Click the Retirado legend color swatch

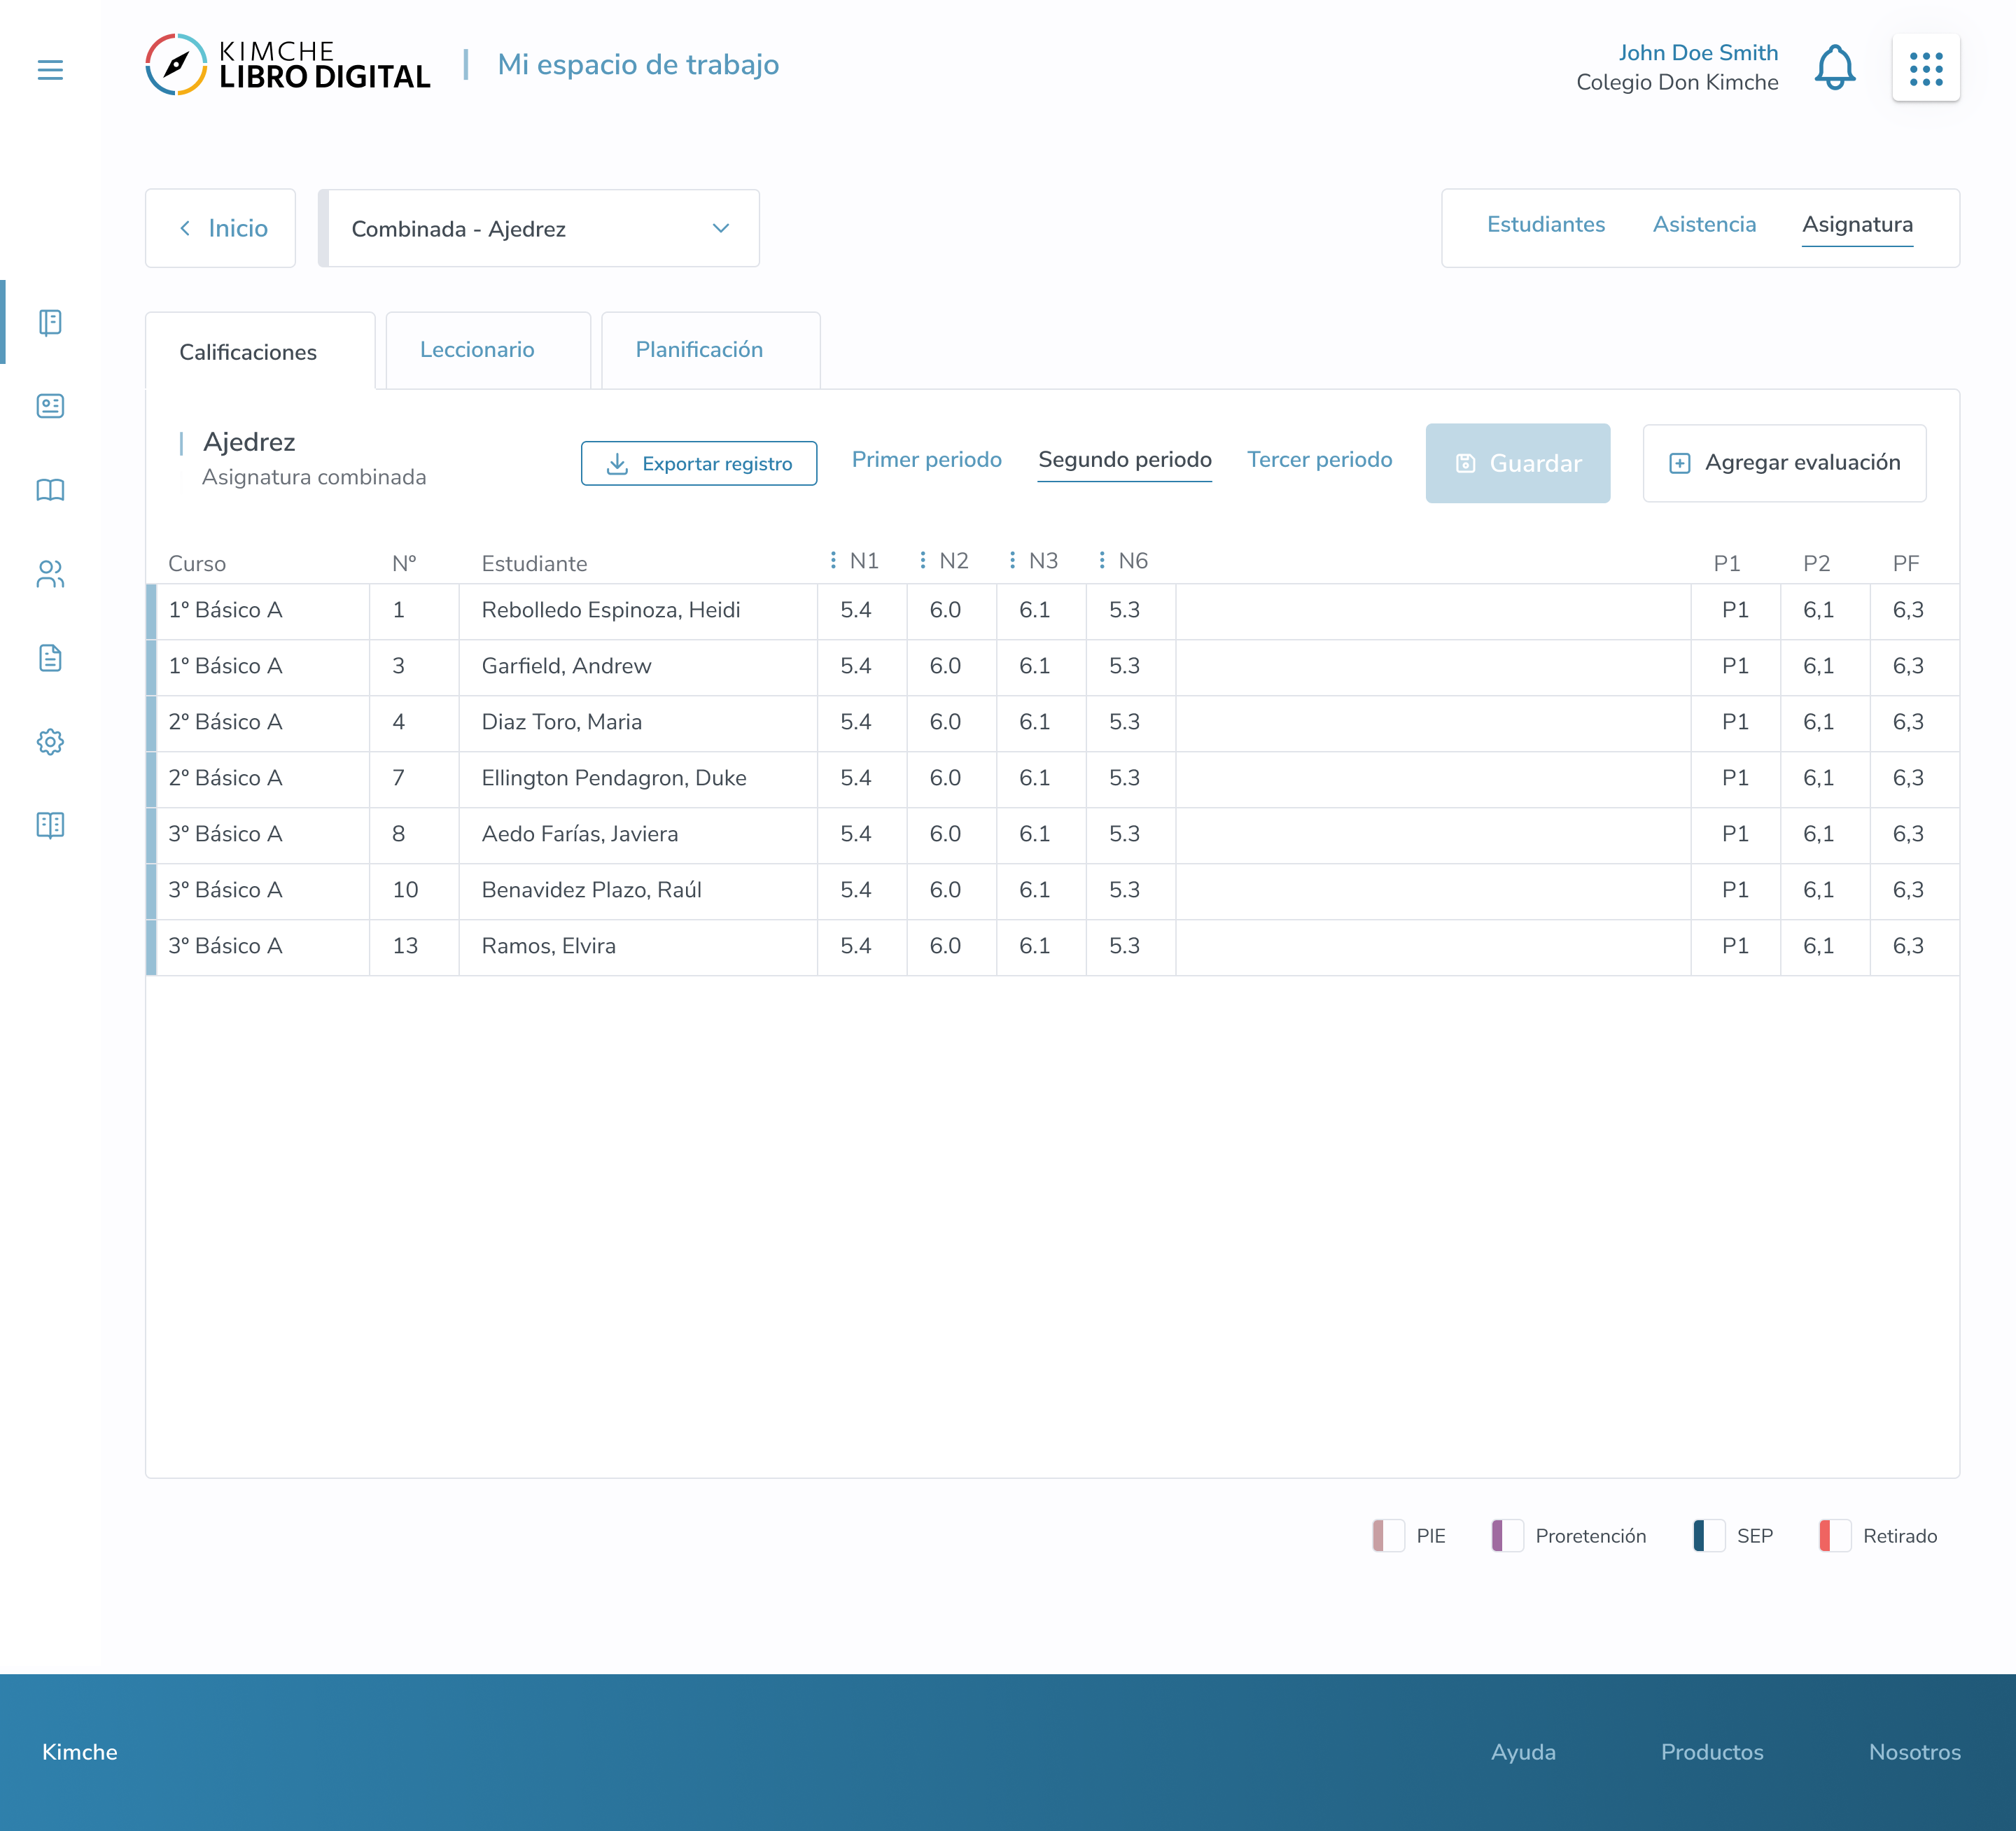pyautogui.click(x=1833, y=1536)
